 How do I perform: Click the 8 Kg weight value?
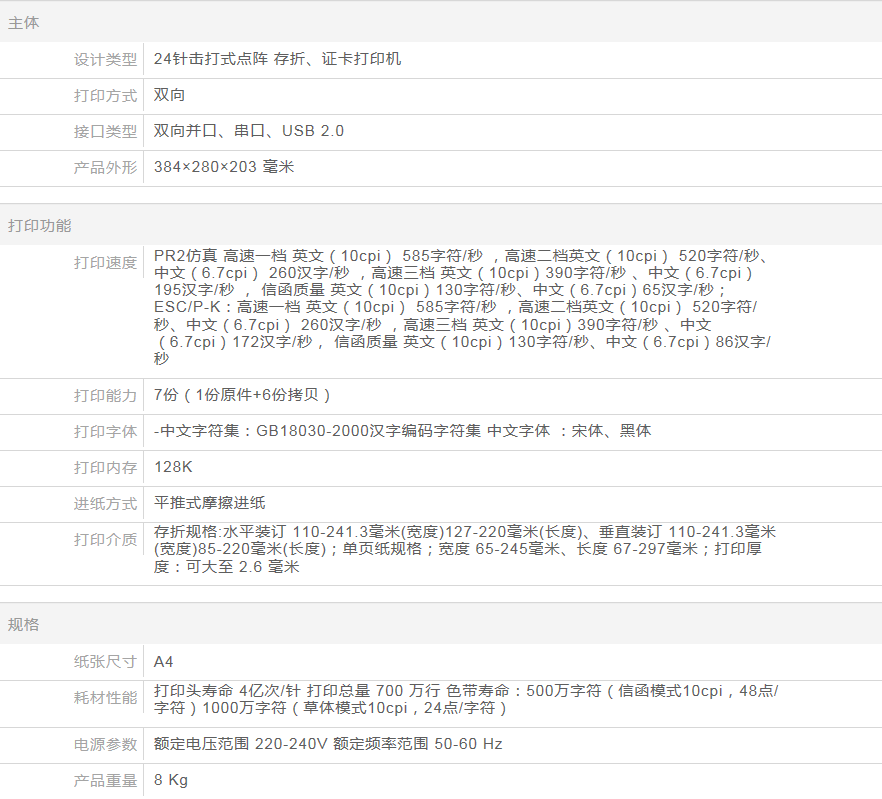171,780
